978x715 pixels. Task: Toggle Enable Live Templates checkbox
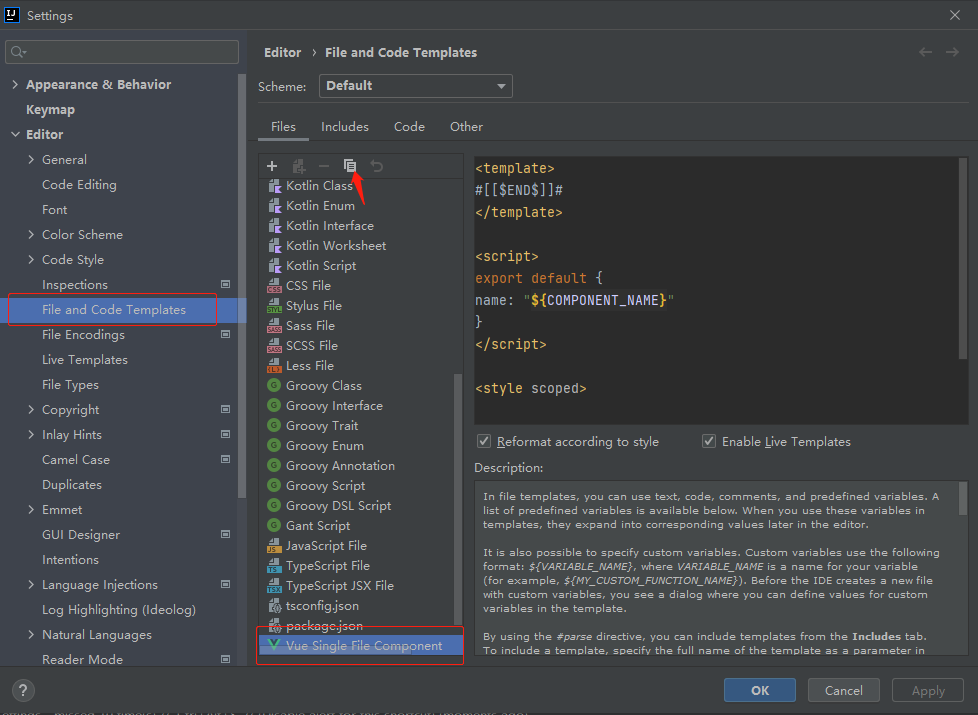pos(709,441)
